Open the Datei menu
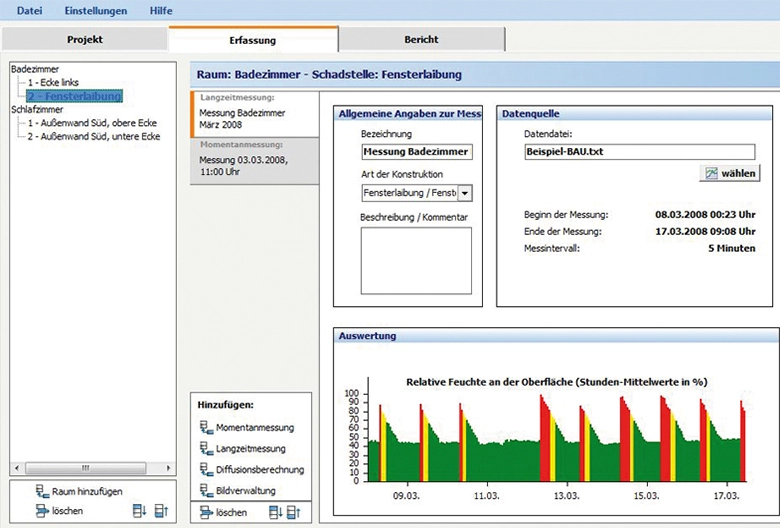Viewport: 780px width, 528px height. [x=30, y=11]
